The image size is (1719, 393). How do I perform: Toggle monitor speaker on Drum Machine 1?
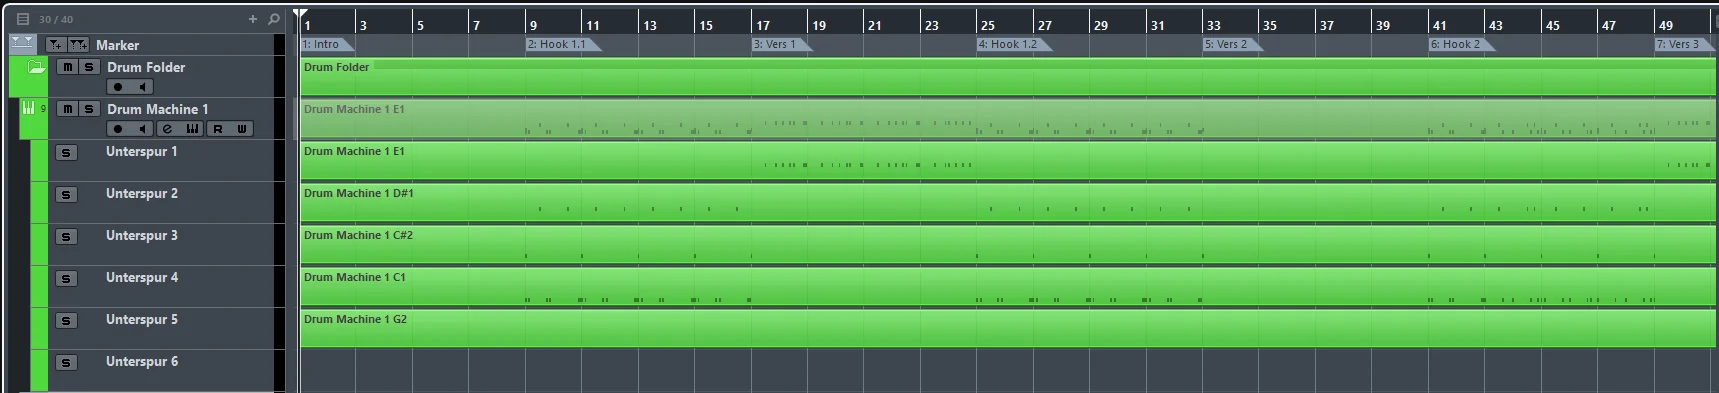142,129
